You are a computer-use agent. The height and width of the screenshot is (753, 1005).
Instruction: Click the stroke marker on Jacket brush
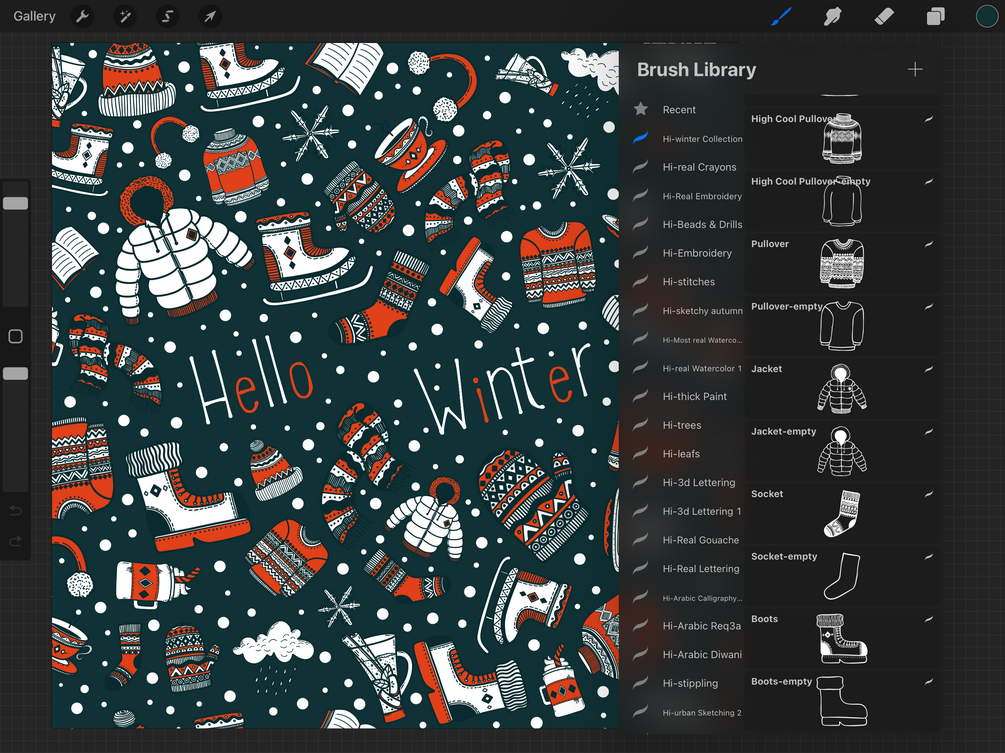click(x=928, y=369)
